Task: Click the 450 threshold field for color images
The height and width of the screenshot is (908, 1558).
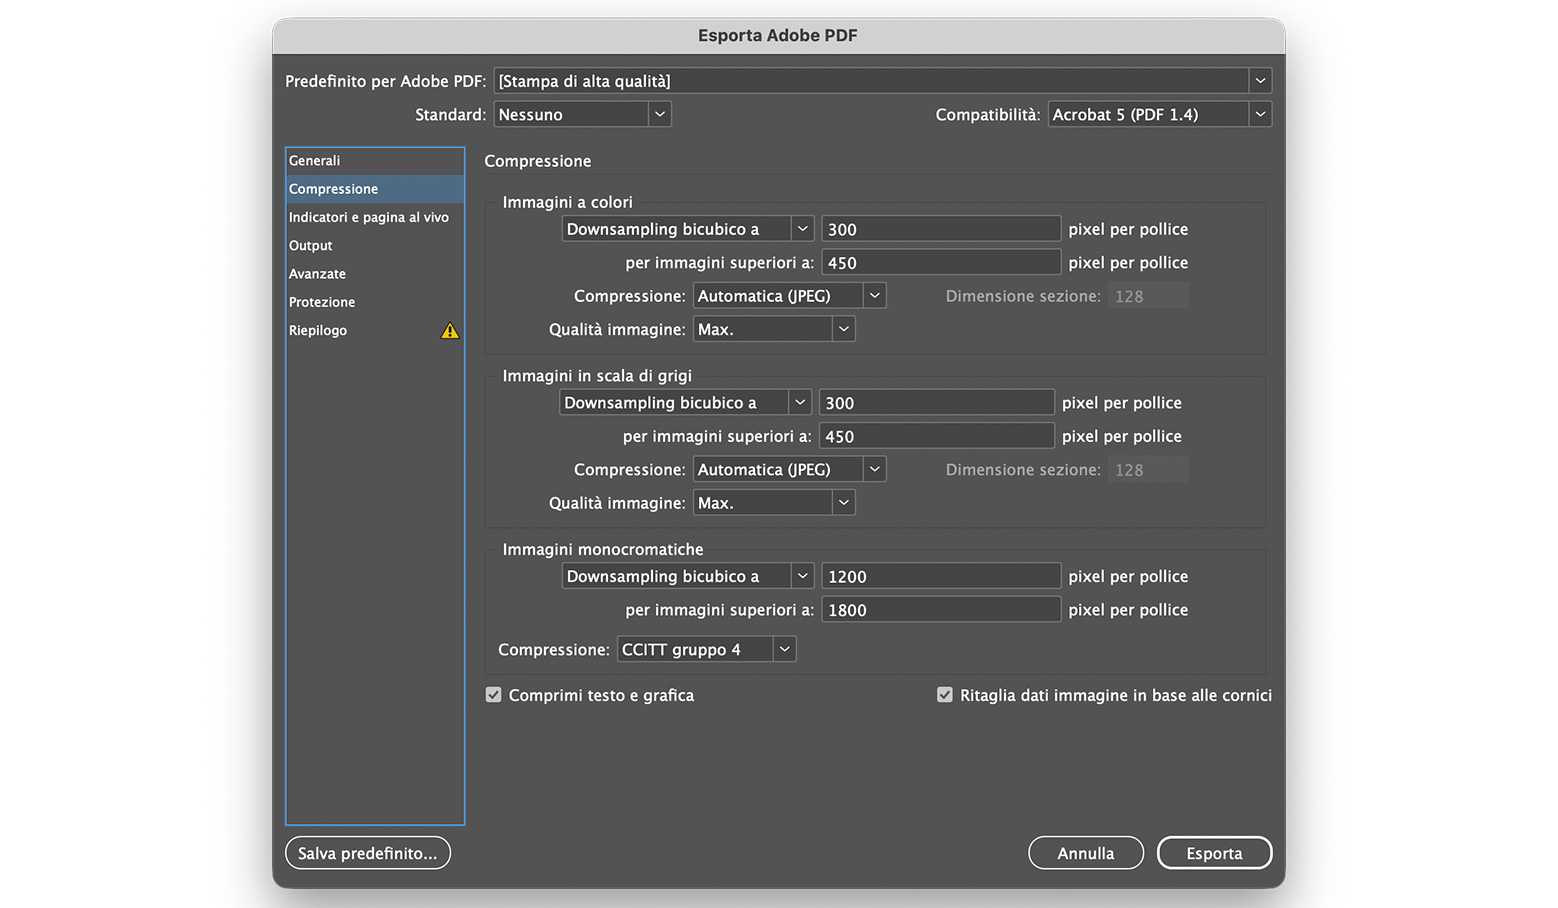Action: (941, 263)
